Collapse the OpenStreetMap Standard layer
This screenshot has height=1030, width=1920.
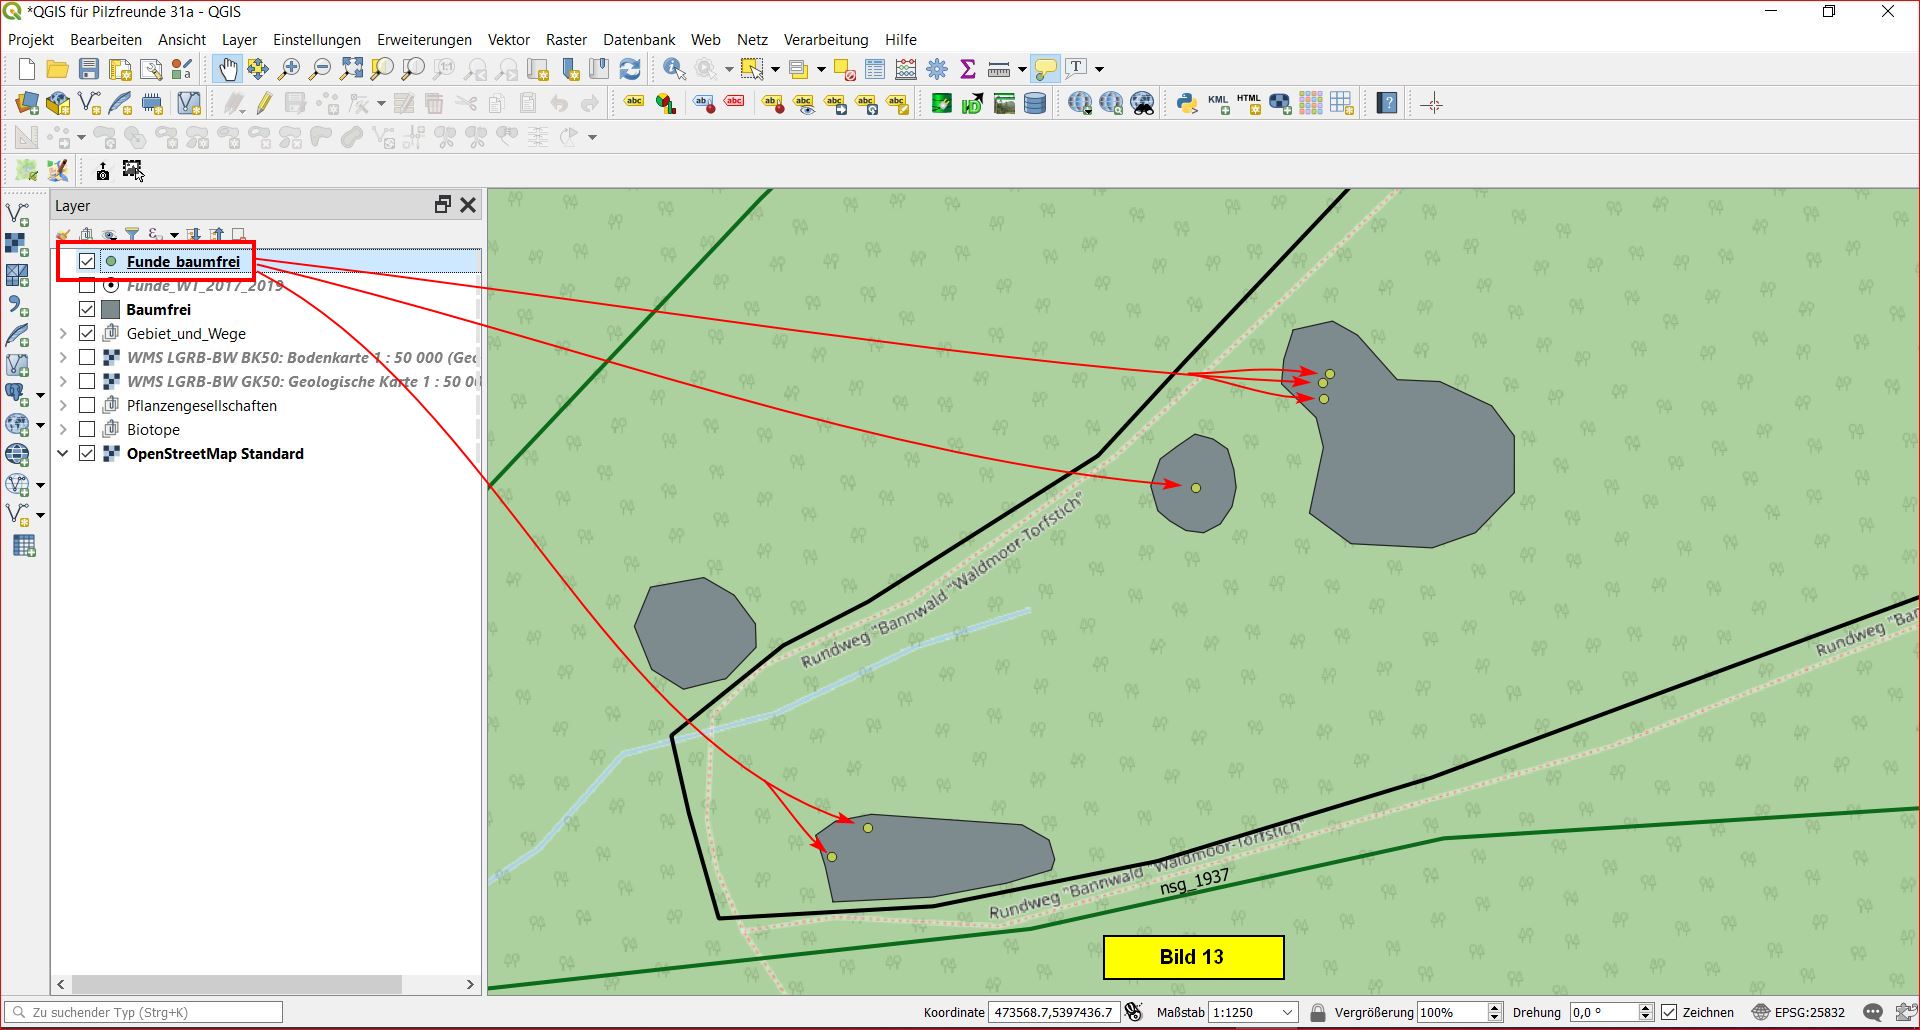pos(63,454)
